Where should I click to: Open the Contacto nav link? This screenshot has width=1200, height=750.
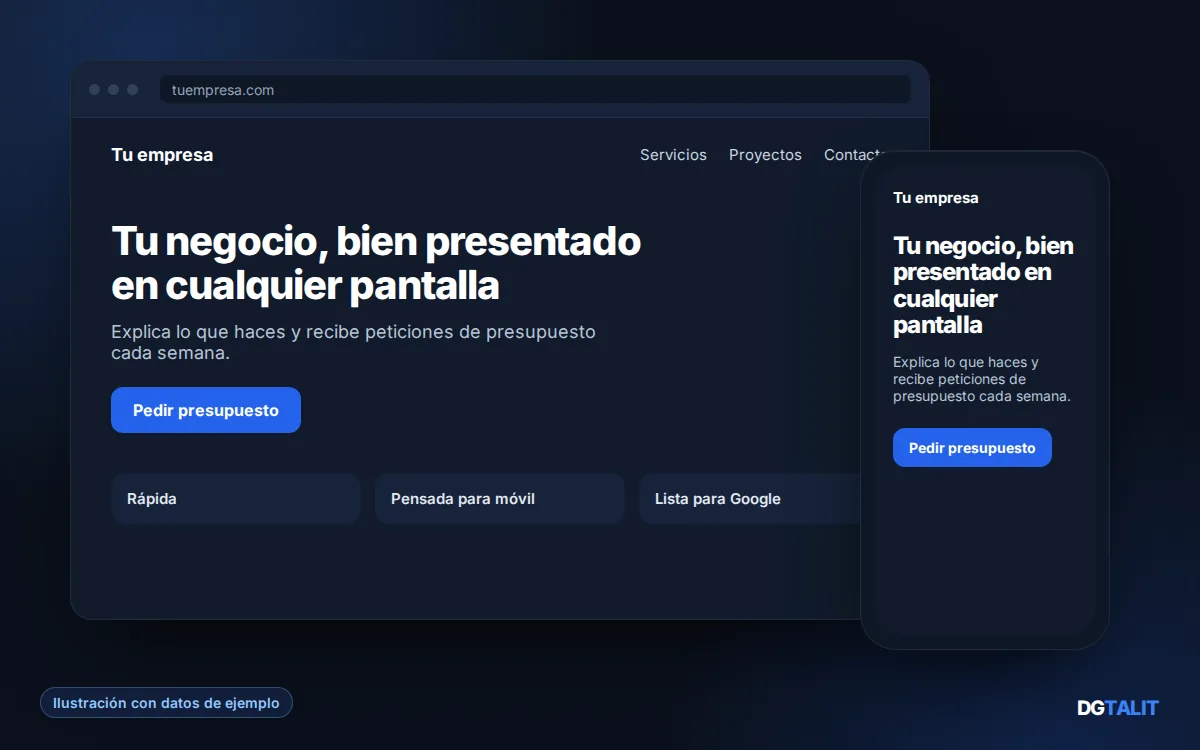[x=855, y=155]
